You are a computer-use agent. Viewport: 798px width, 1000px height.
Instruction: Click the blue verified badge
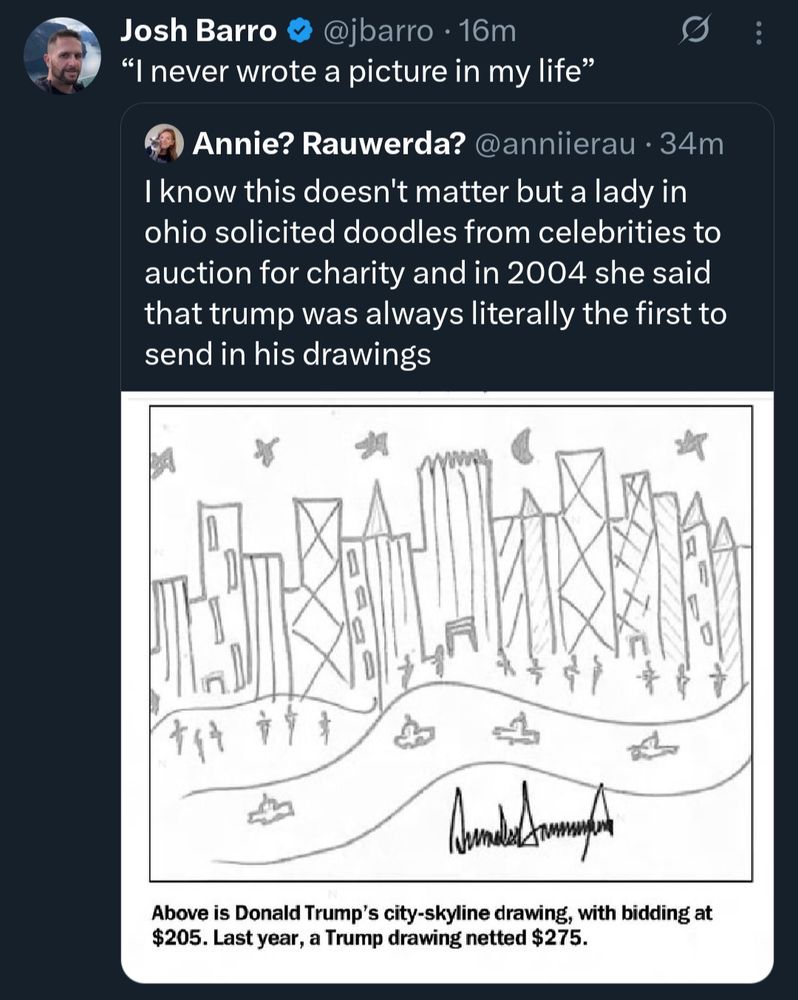coord(300,31)
